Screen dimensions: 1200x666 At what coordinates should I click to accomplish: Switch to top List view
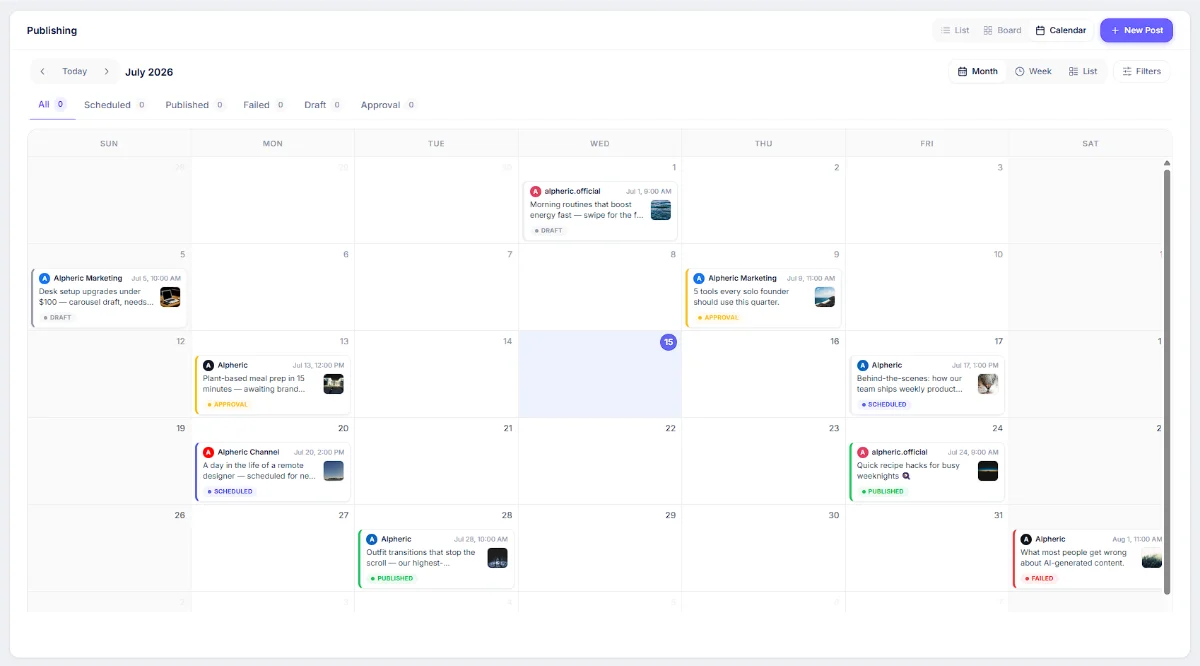(955, 30)
